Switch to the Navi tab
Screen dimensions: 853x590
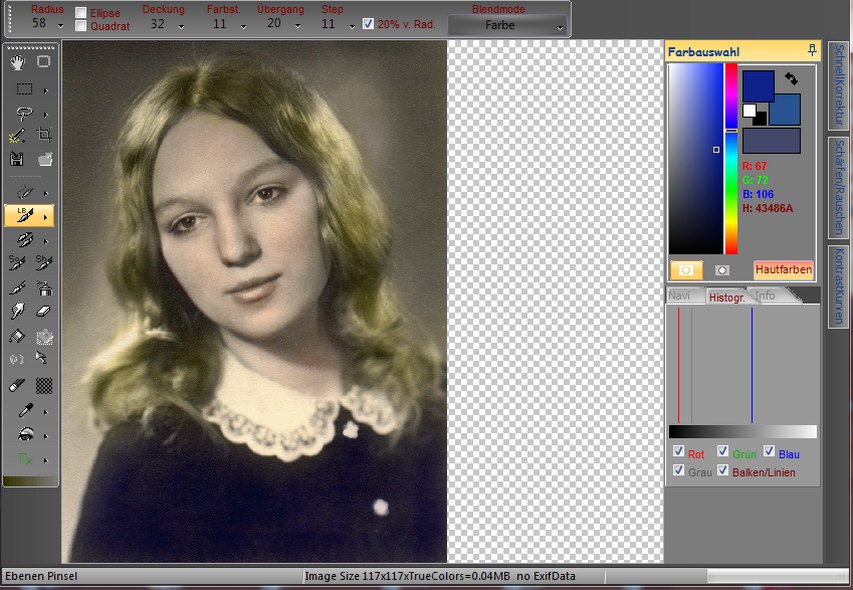click(679, 296)
